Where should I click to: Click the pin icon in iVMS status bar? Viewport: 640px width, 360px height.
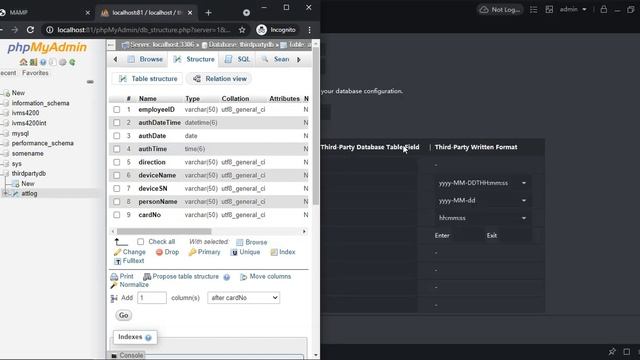click(x=612, y=351)
